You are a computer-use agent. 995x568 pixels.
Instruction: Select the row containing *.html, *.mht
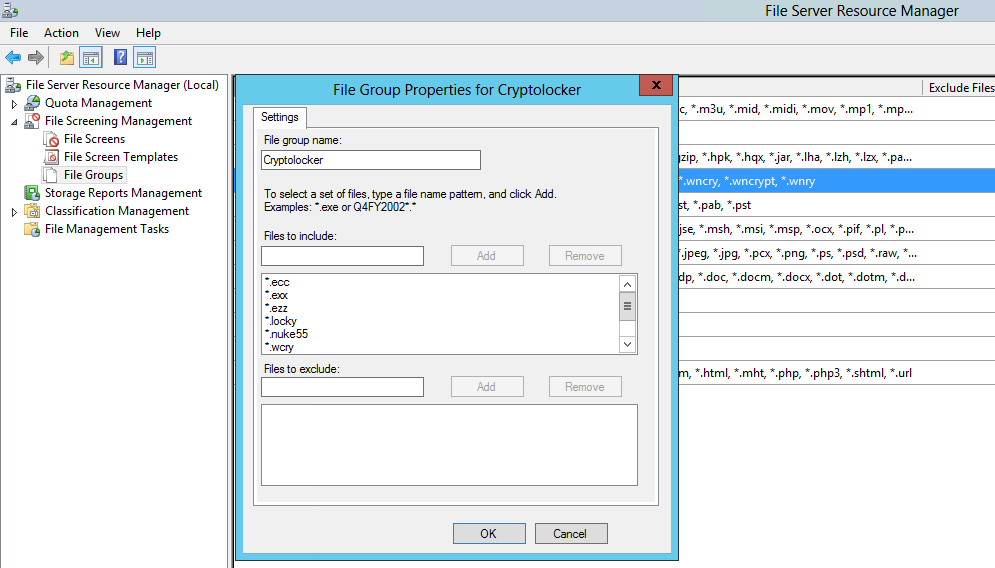point(837,373)
